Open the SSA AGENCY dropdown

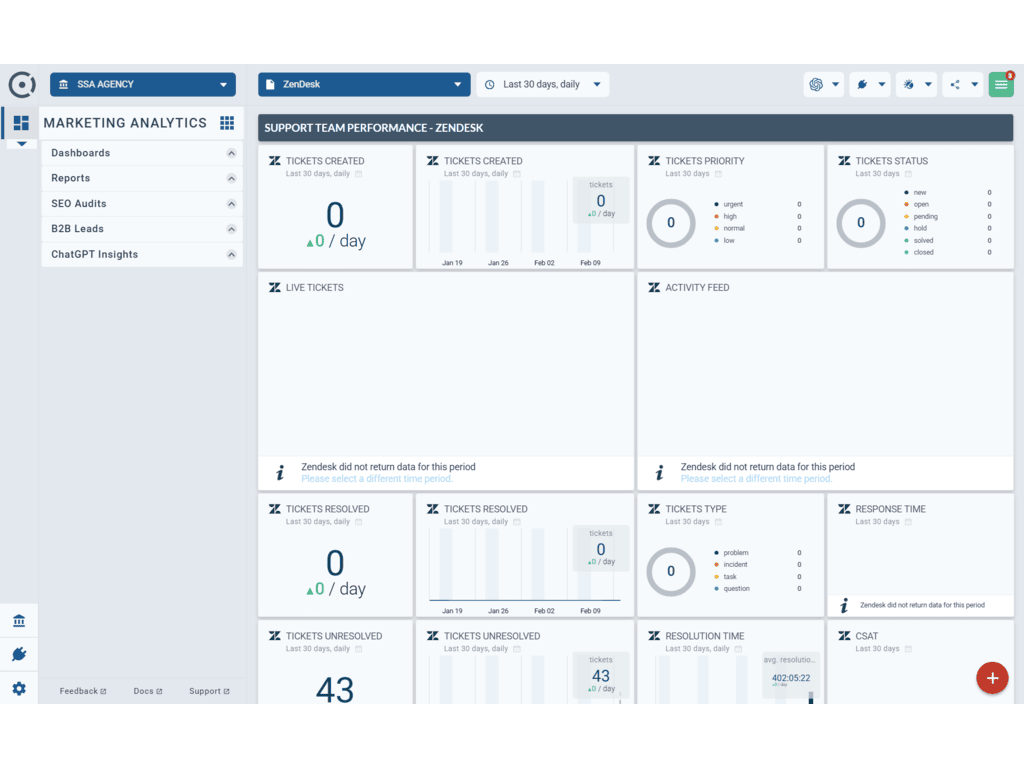[142, 84]
